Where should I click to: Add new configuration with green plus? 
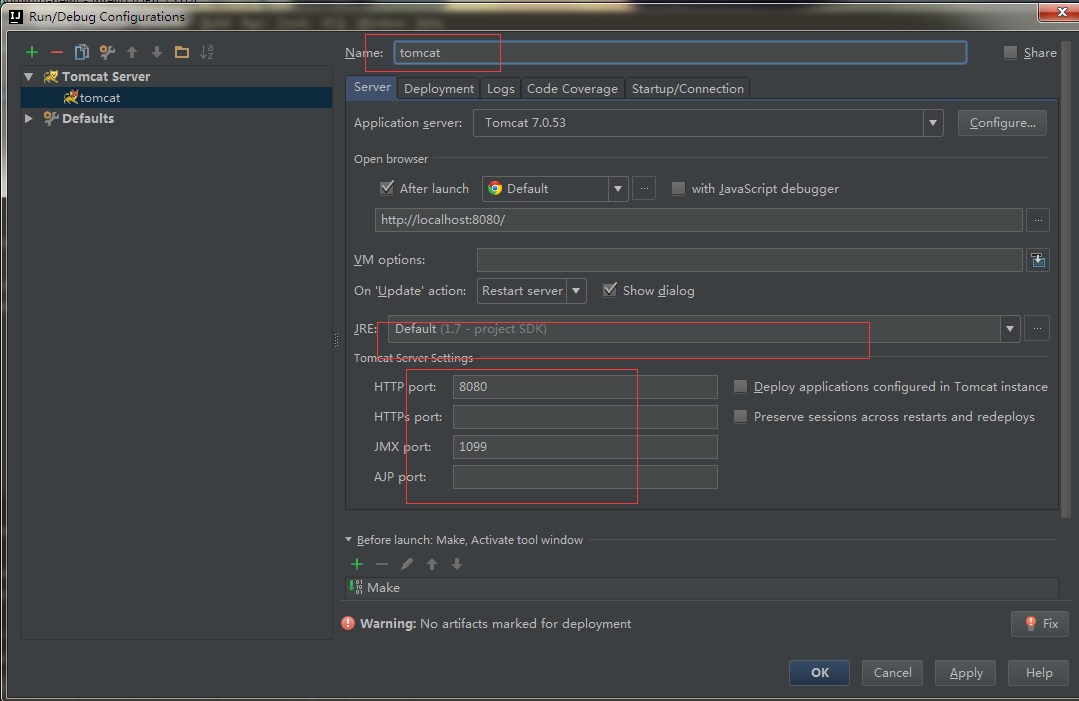pyautogui.click(x=32, y=52)
